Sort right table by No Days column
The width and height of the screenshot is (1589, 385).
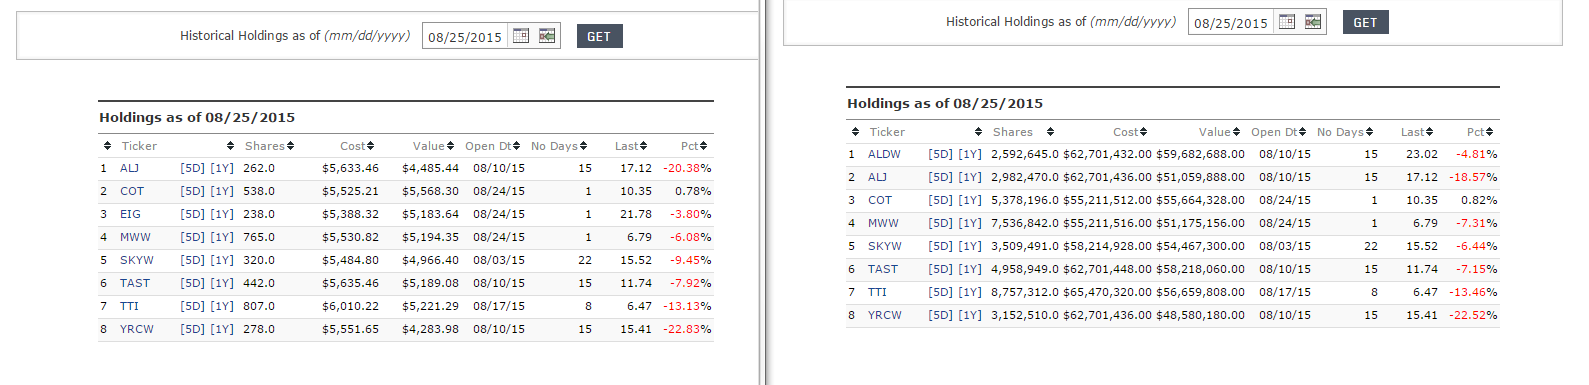pos(1345,132)
